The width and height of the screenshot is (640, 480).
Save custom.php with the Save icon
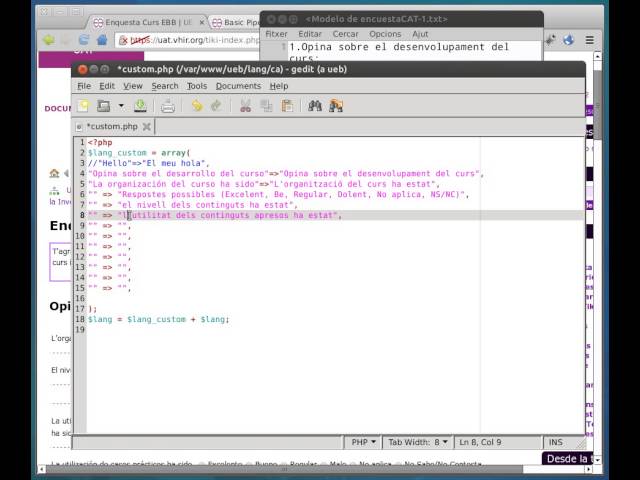(x=140, y=106)
